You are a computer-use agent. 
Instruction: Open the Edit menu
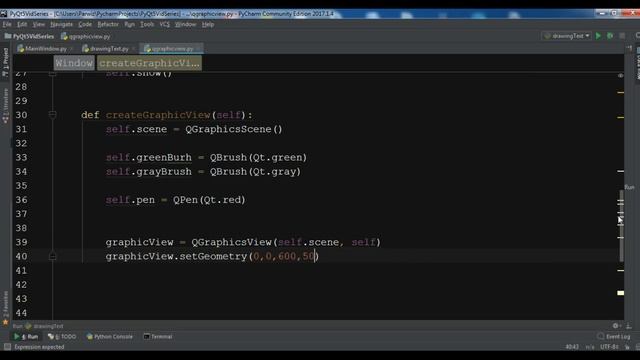(x=22, y=24)
